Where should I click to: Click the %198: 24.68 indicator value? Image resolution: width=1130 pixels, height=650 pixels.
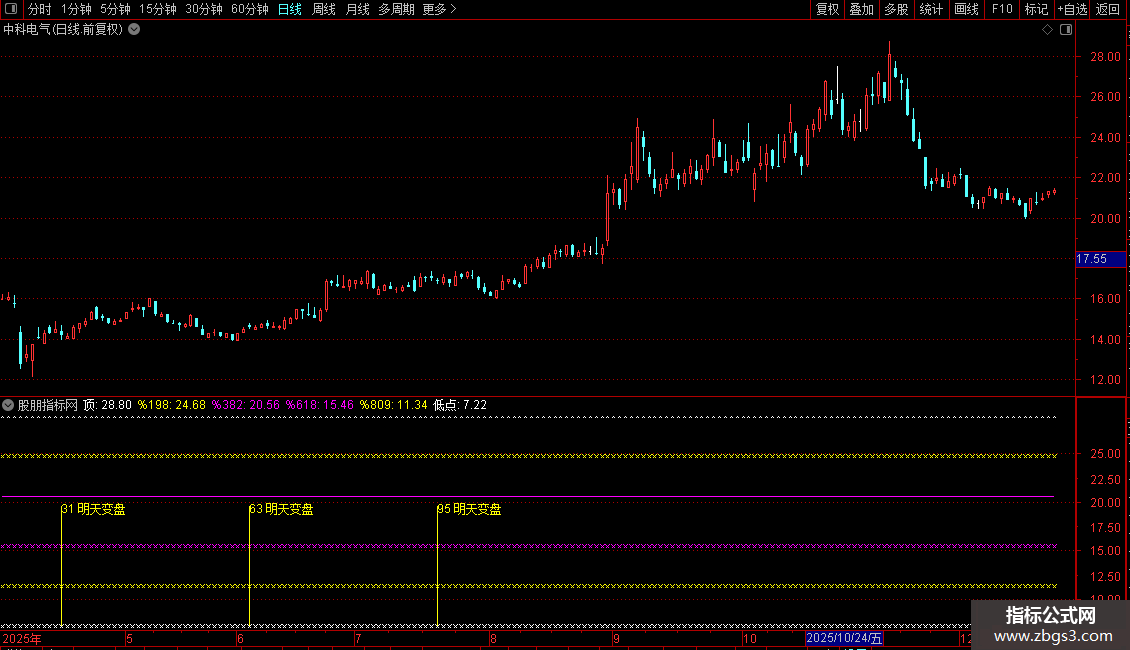(x=172, y=405)
